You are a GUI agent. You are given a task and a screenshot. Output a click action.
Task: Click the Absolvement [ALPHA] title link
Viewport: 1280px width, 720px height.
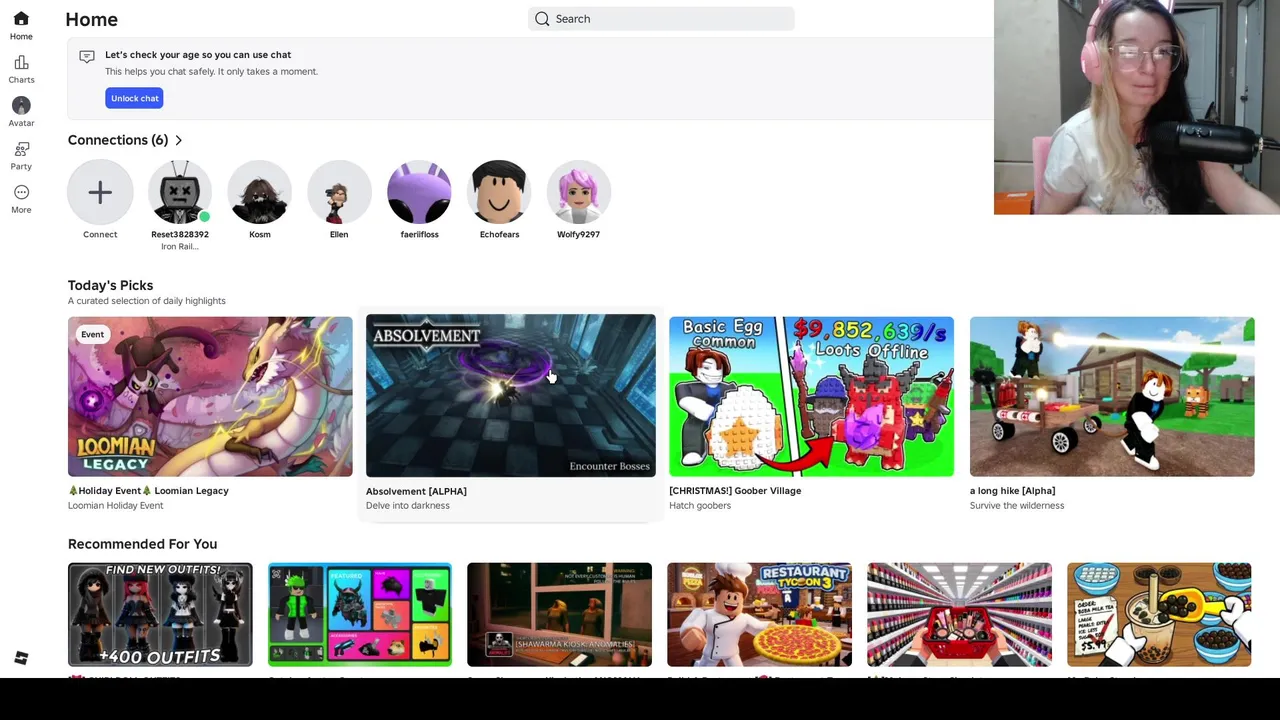416,491
